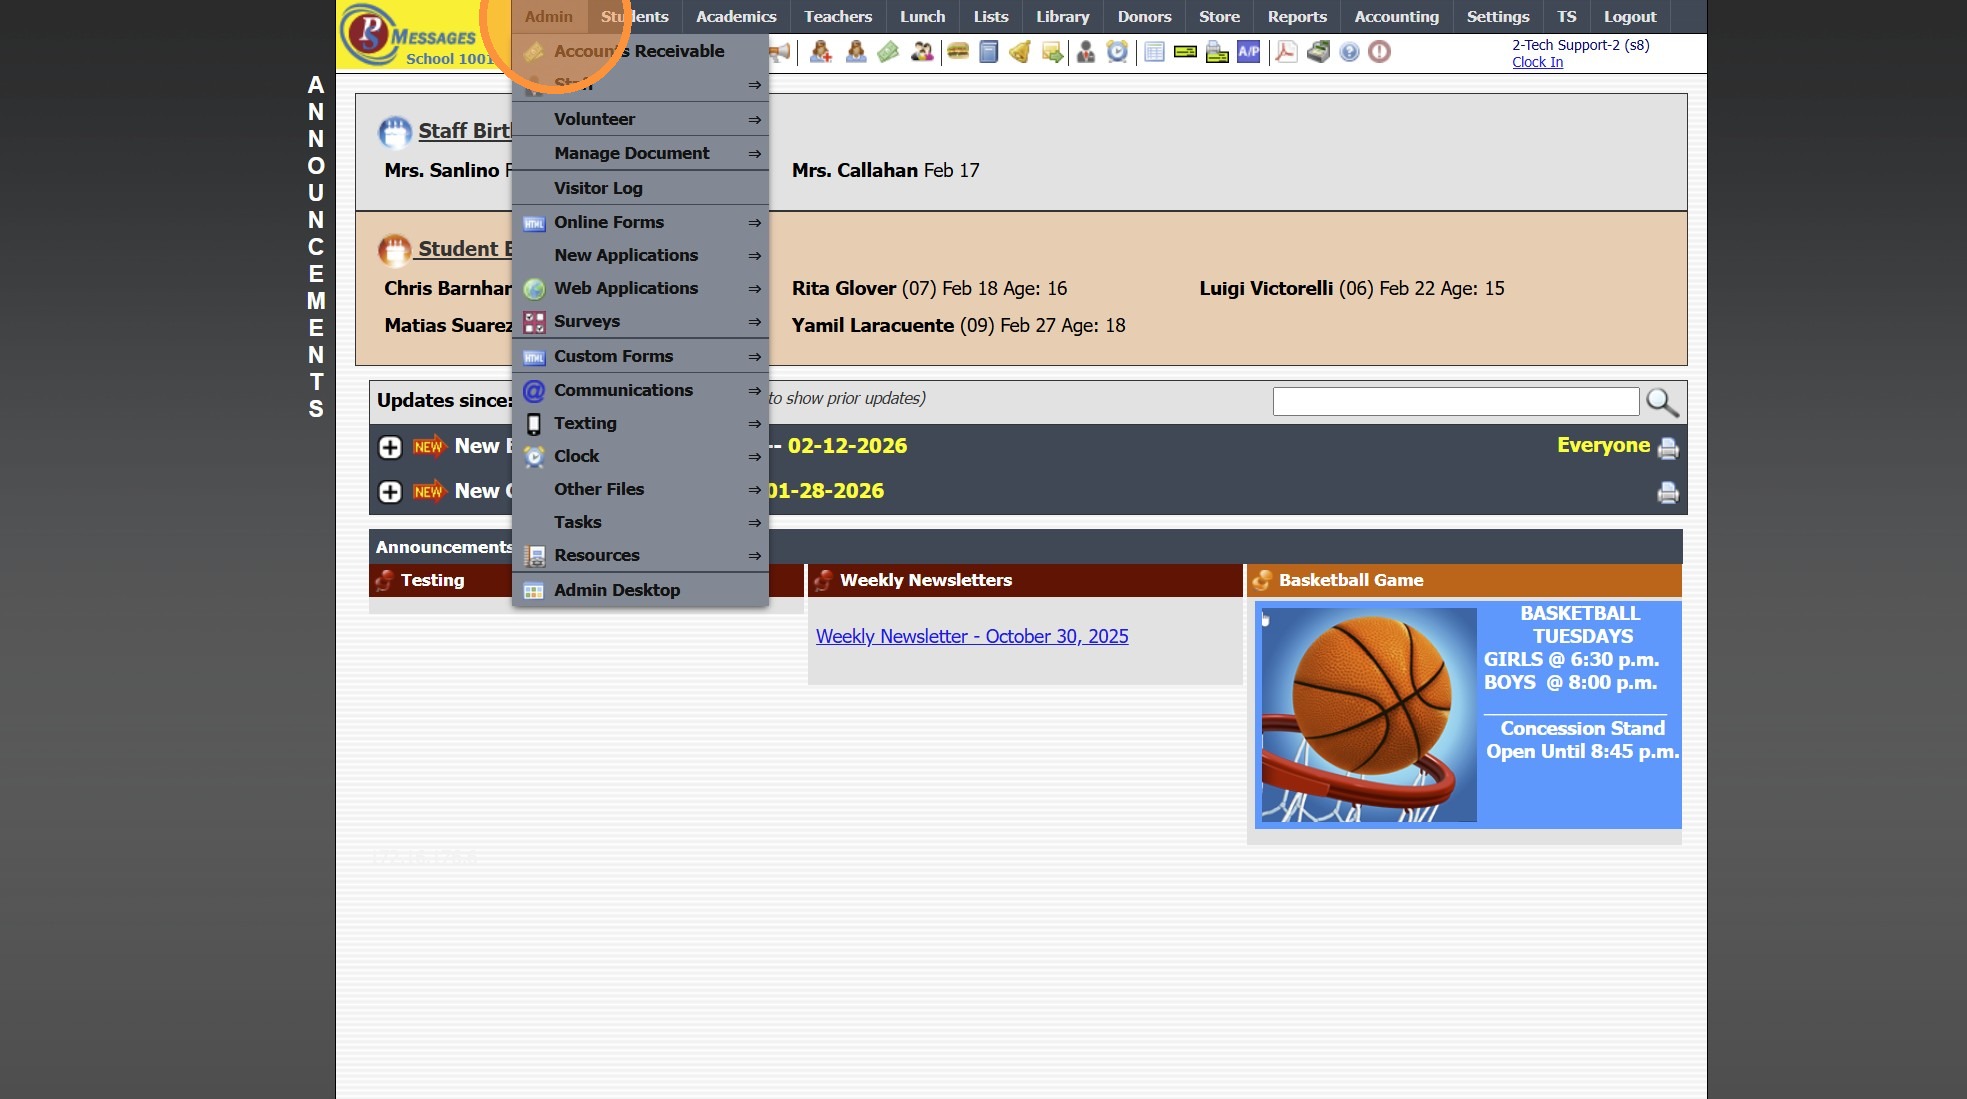Click the cash register toolbar icon
Viewport: 1967px width, 1099px height.
tap(1318, 51)
